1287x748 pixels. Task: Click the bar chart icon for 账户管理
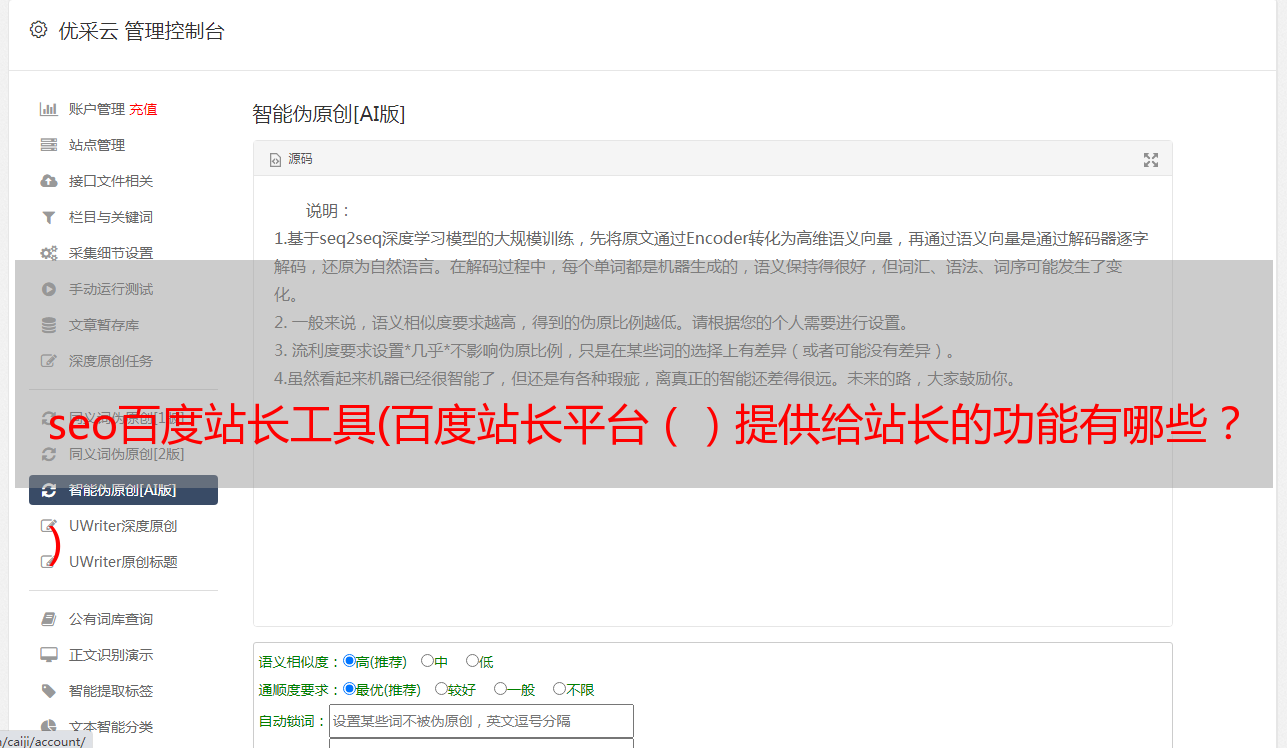[48, 109]
